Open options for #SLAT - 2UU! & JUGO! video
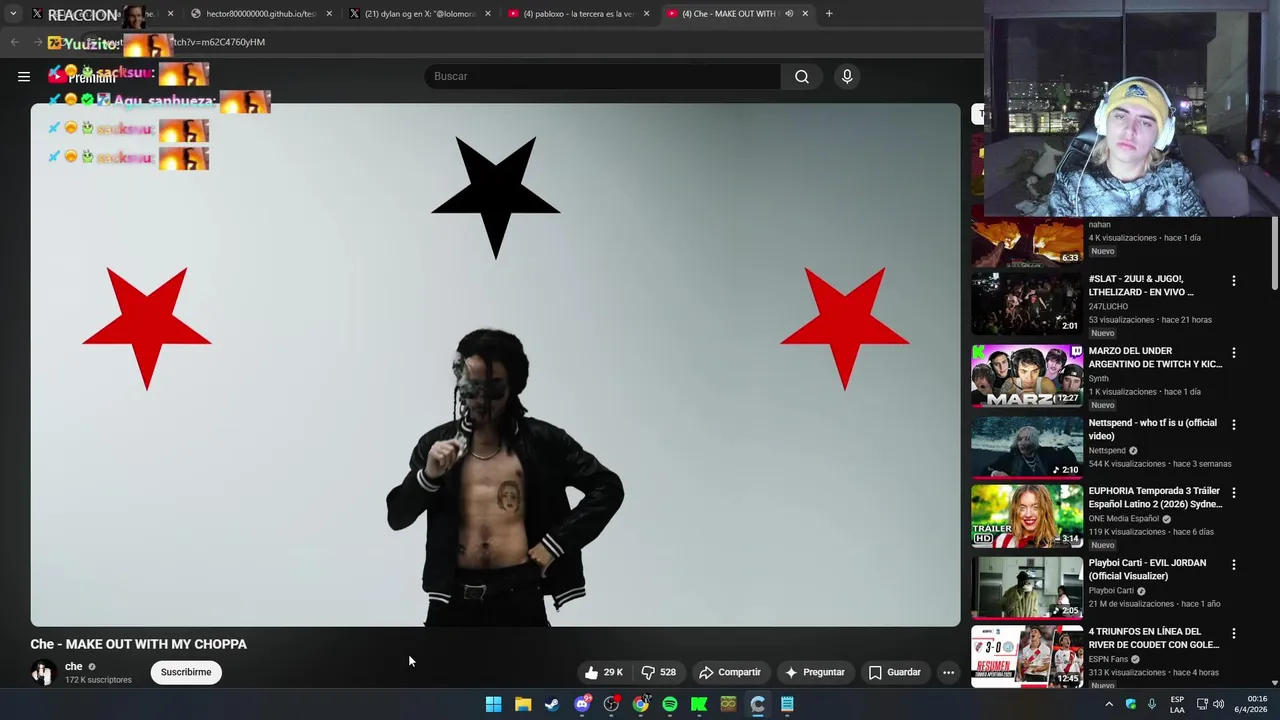The width and height of the screenshot is (1280, 720). point(1233,281)
